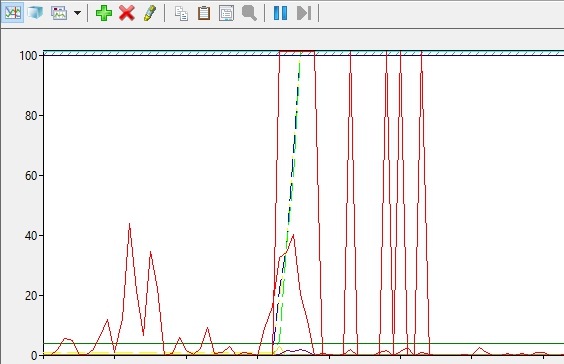
Task: Toggle the Highlight marker tool
Action: click(x=150, y=13)
